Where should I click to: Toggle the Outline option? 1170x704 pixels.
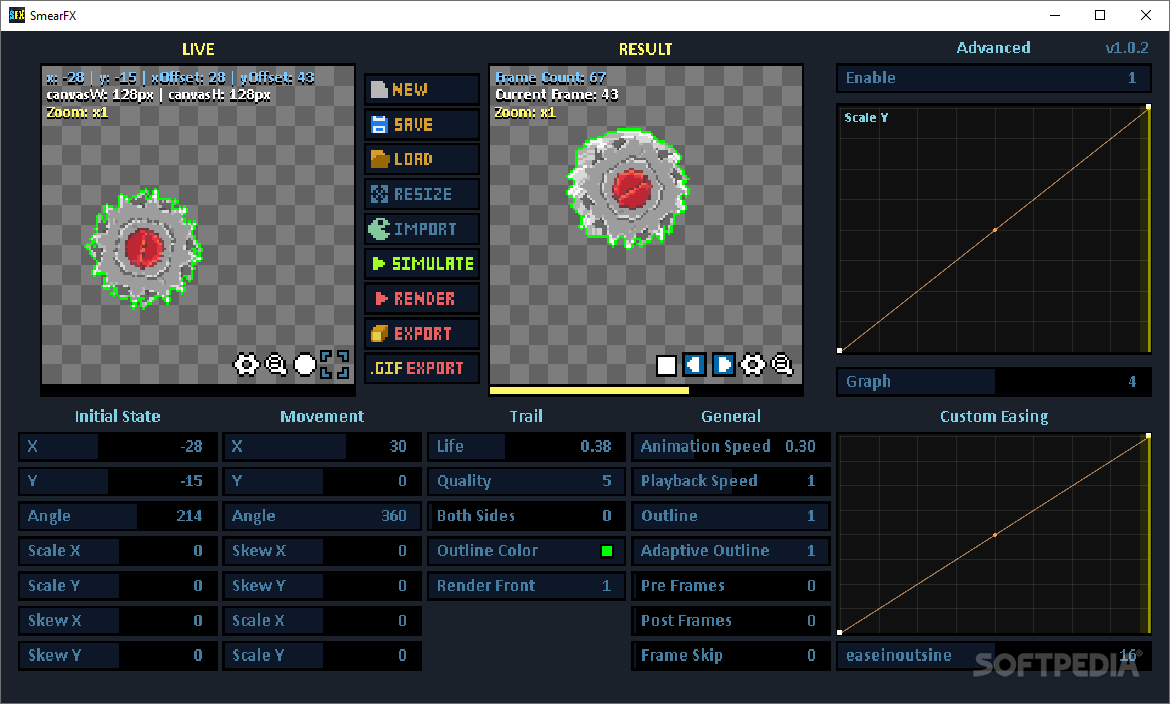coord(731,516)
